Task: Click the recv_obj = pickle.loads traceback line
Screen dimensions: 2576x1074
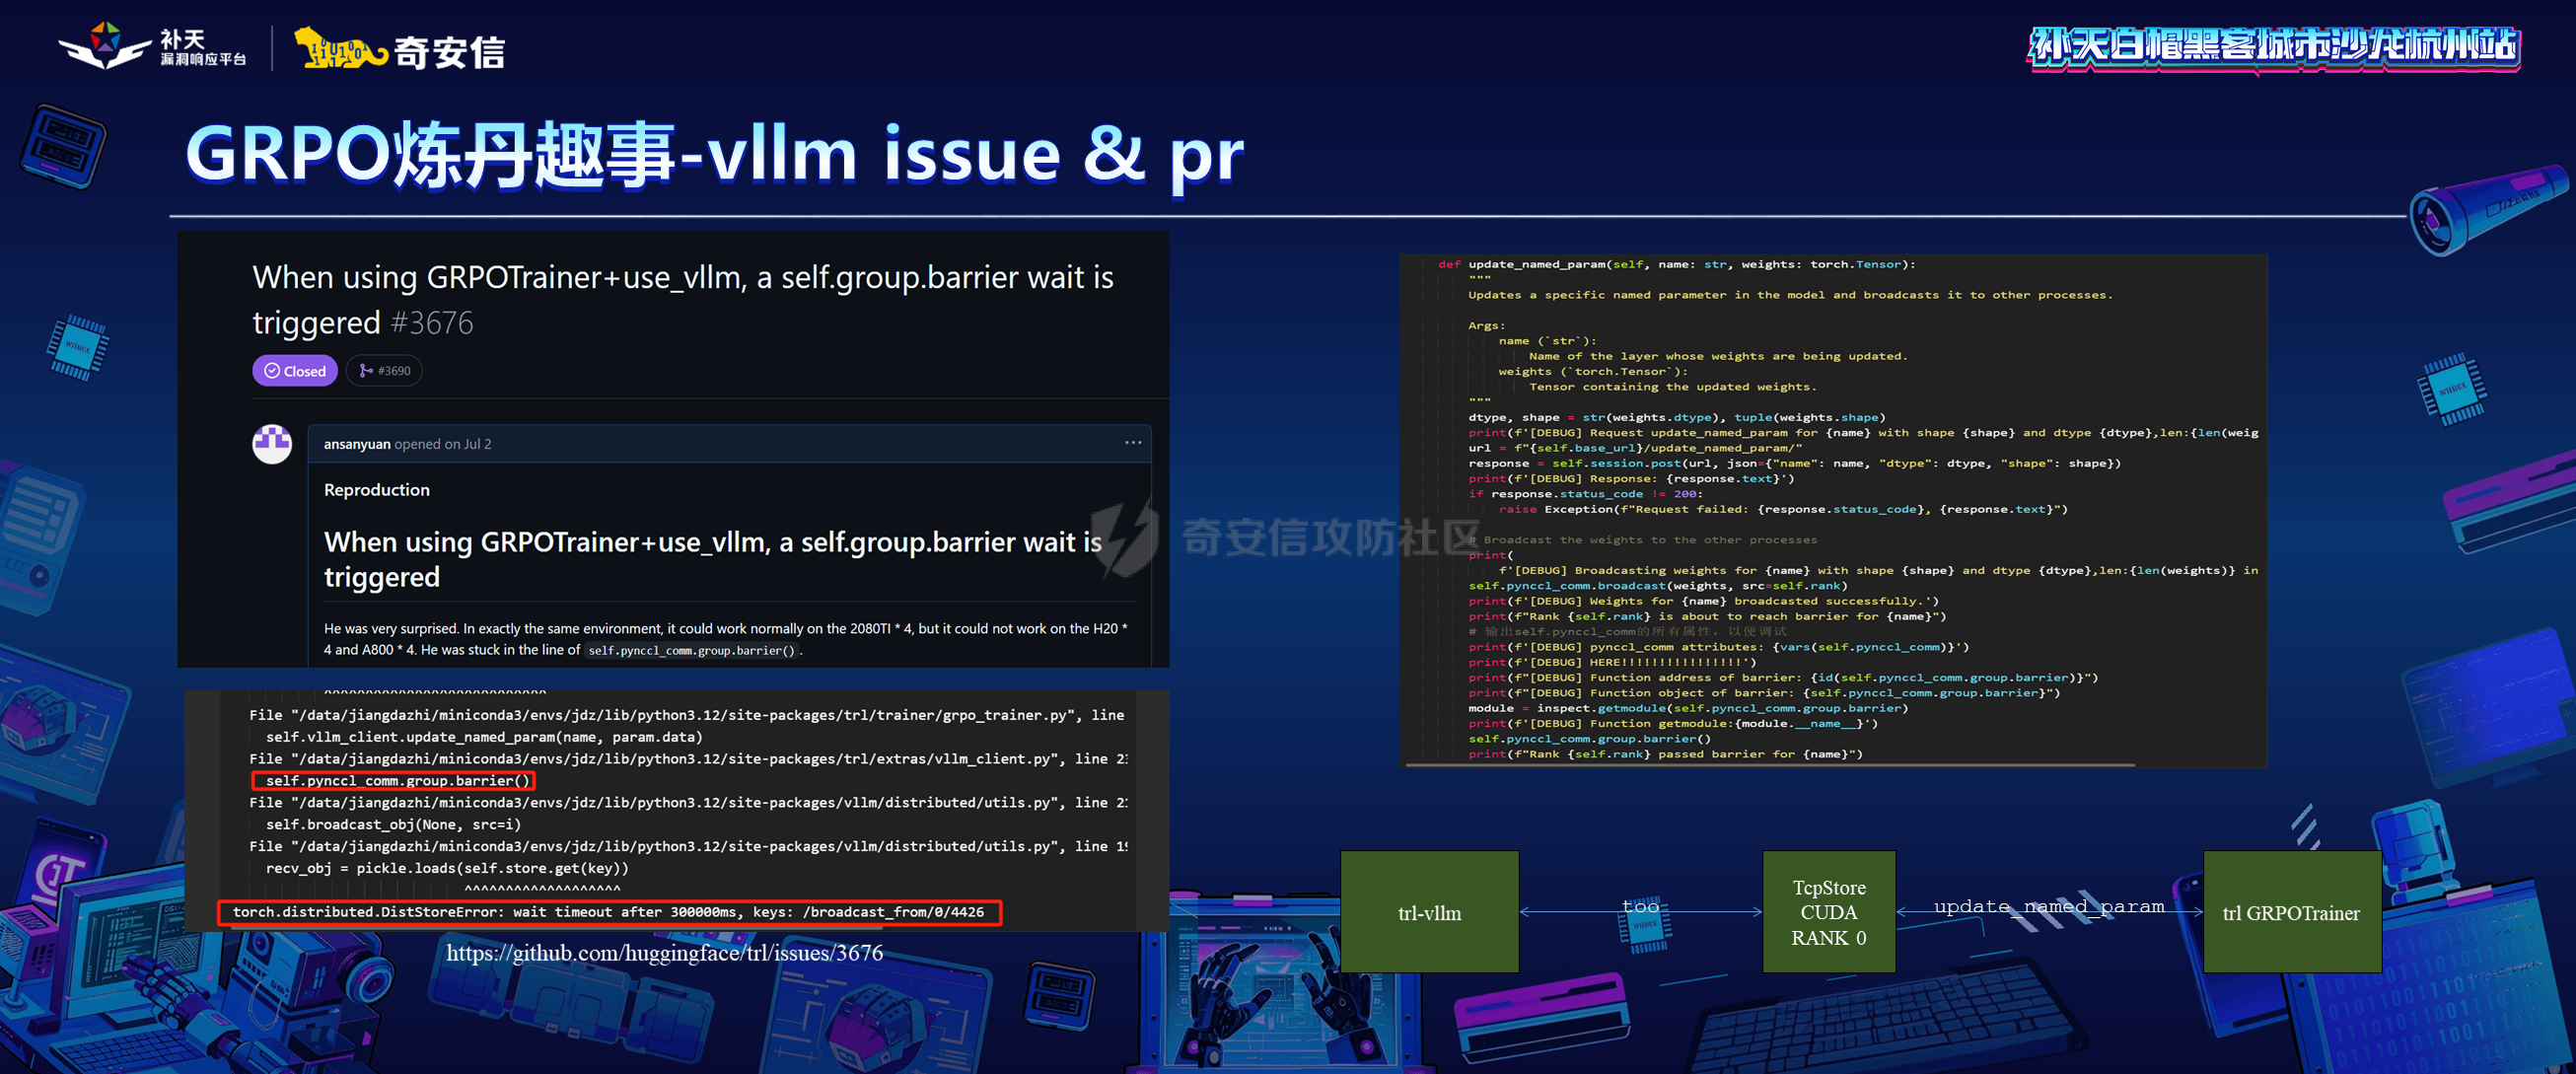Action: pos(447,868)
